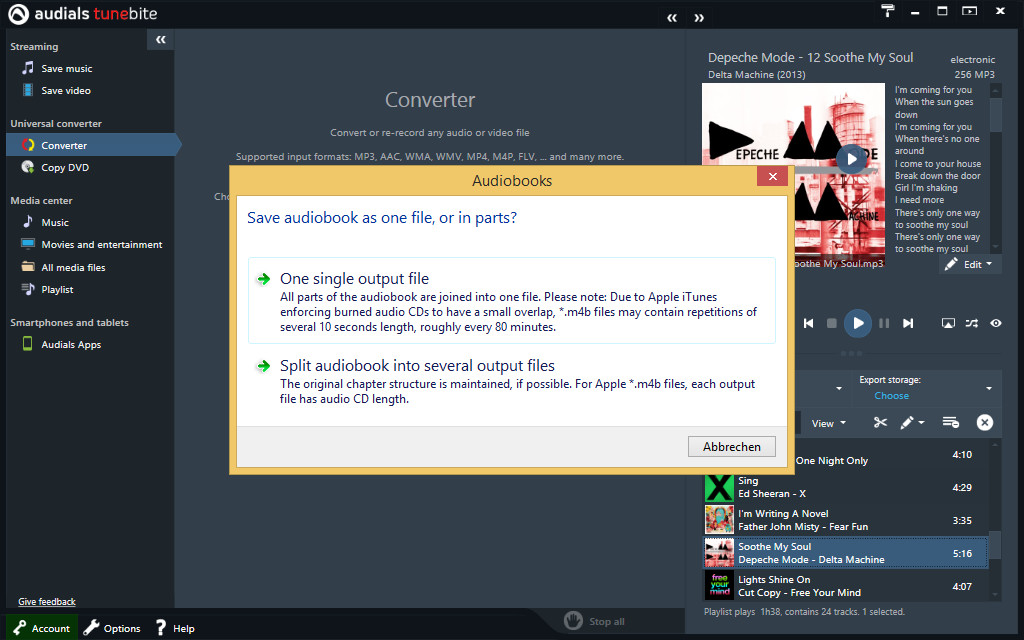Screen dimensions: 1024x640
Task: Choose One single output file option
Action: point(512,300)
